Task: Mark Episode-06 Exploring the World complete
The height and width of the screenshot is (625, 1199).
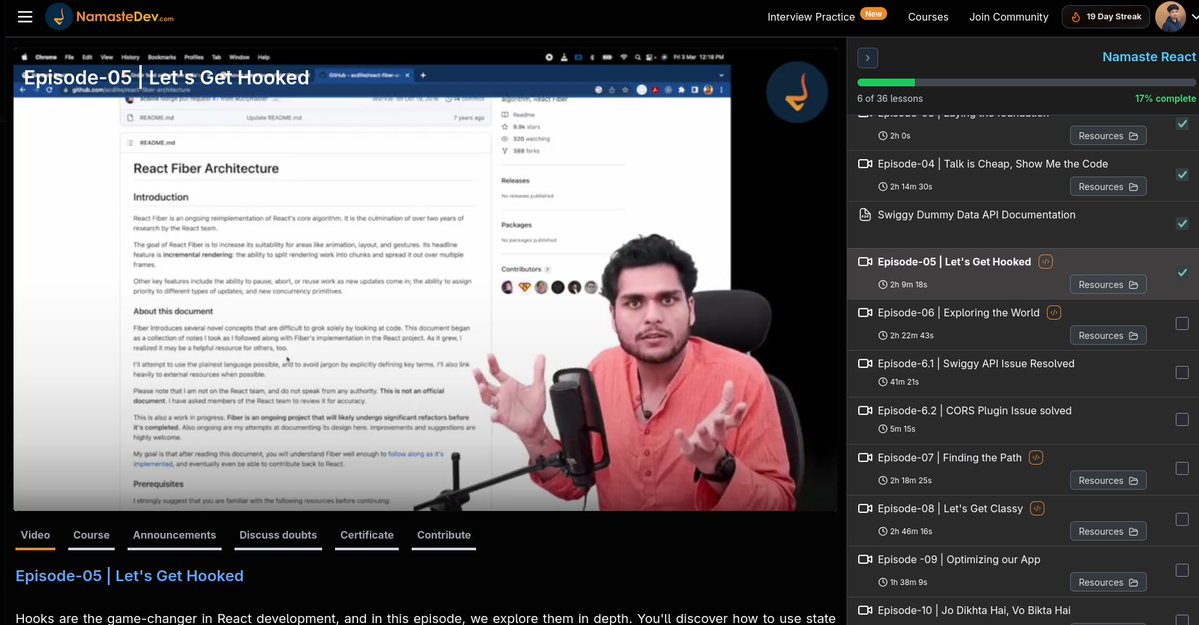Action: point(1182,324)
